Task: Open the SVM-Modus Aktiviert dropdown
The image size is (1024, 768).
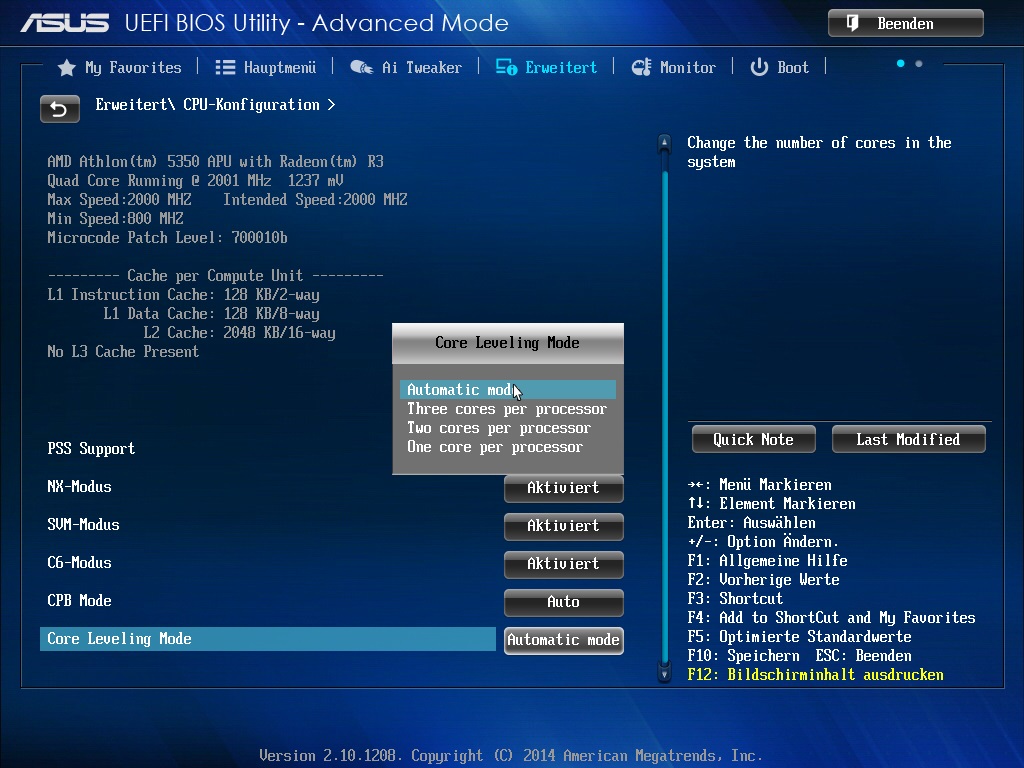Action: [564, 526]
